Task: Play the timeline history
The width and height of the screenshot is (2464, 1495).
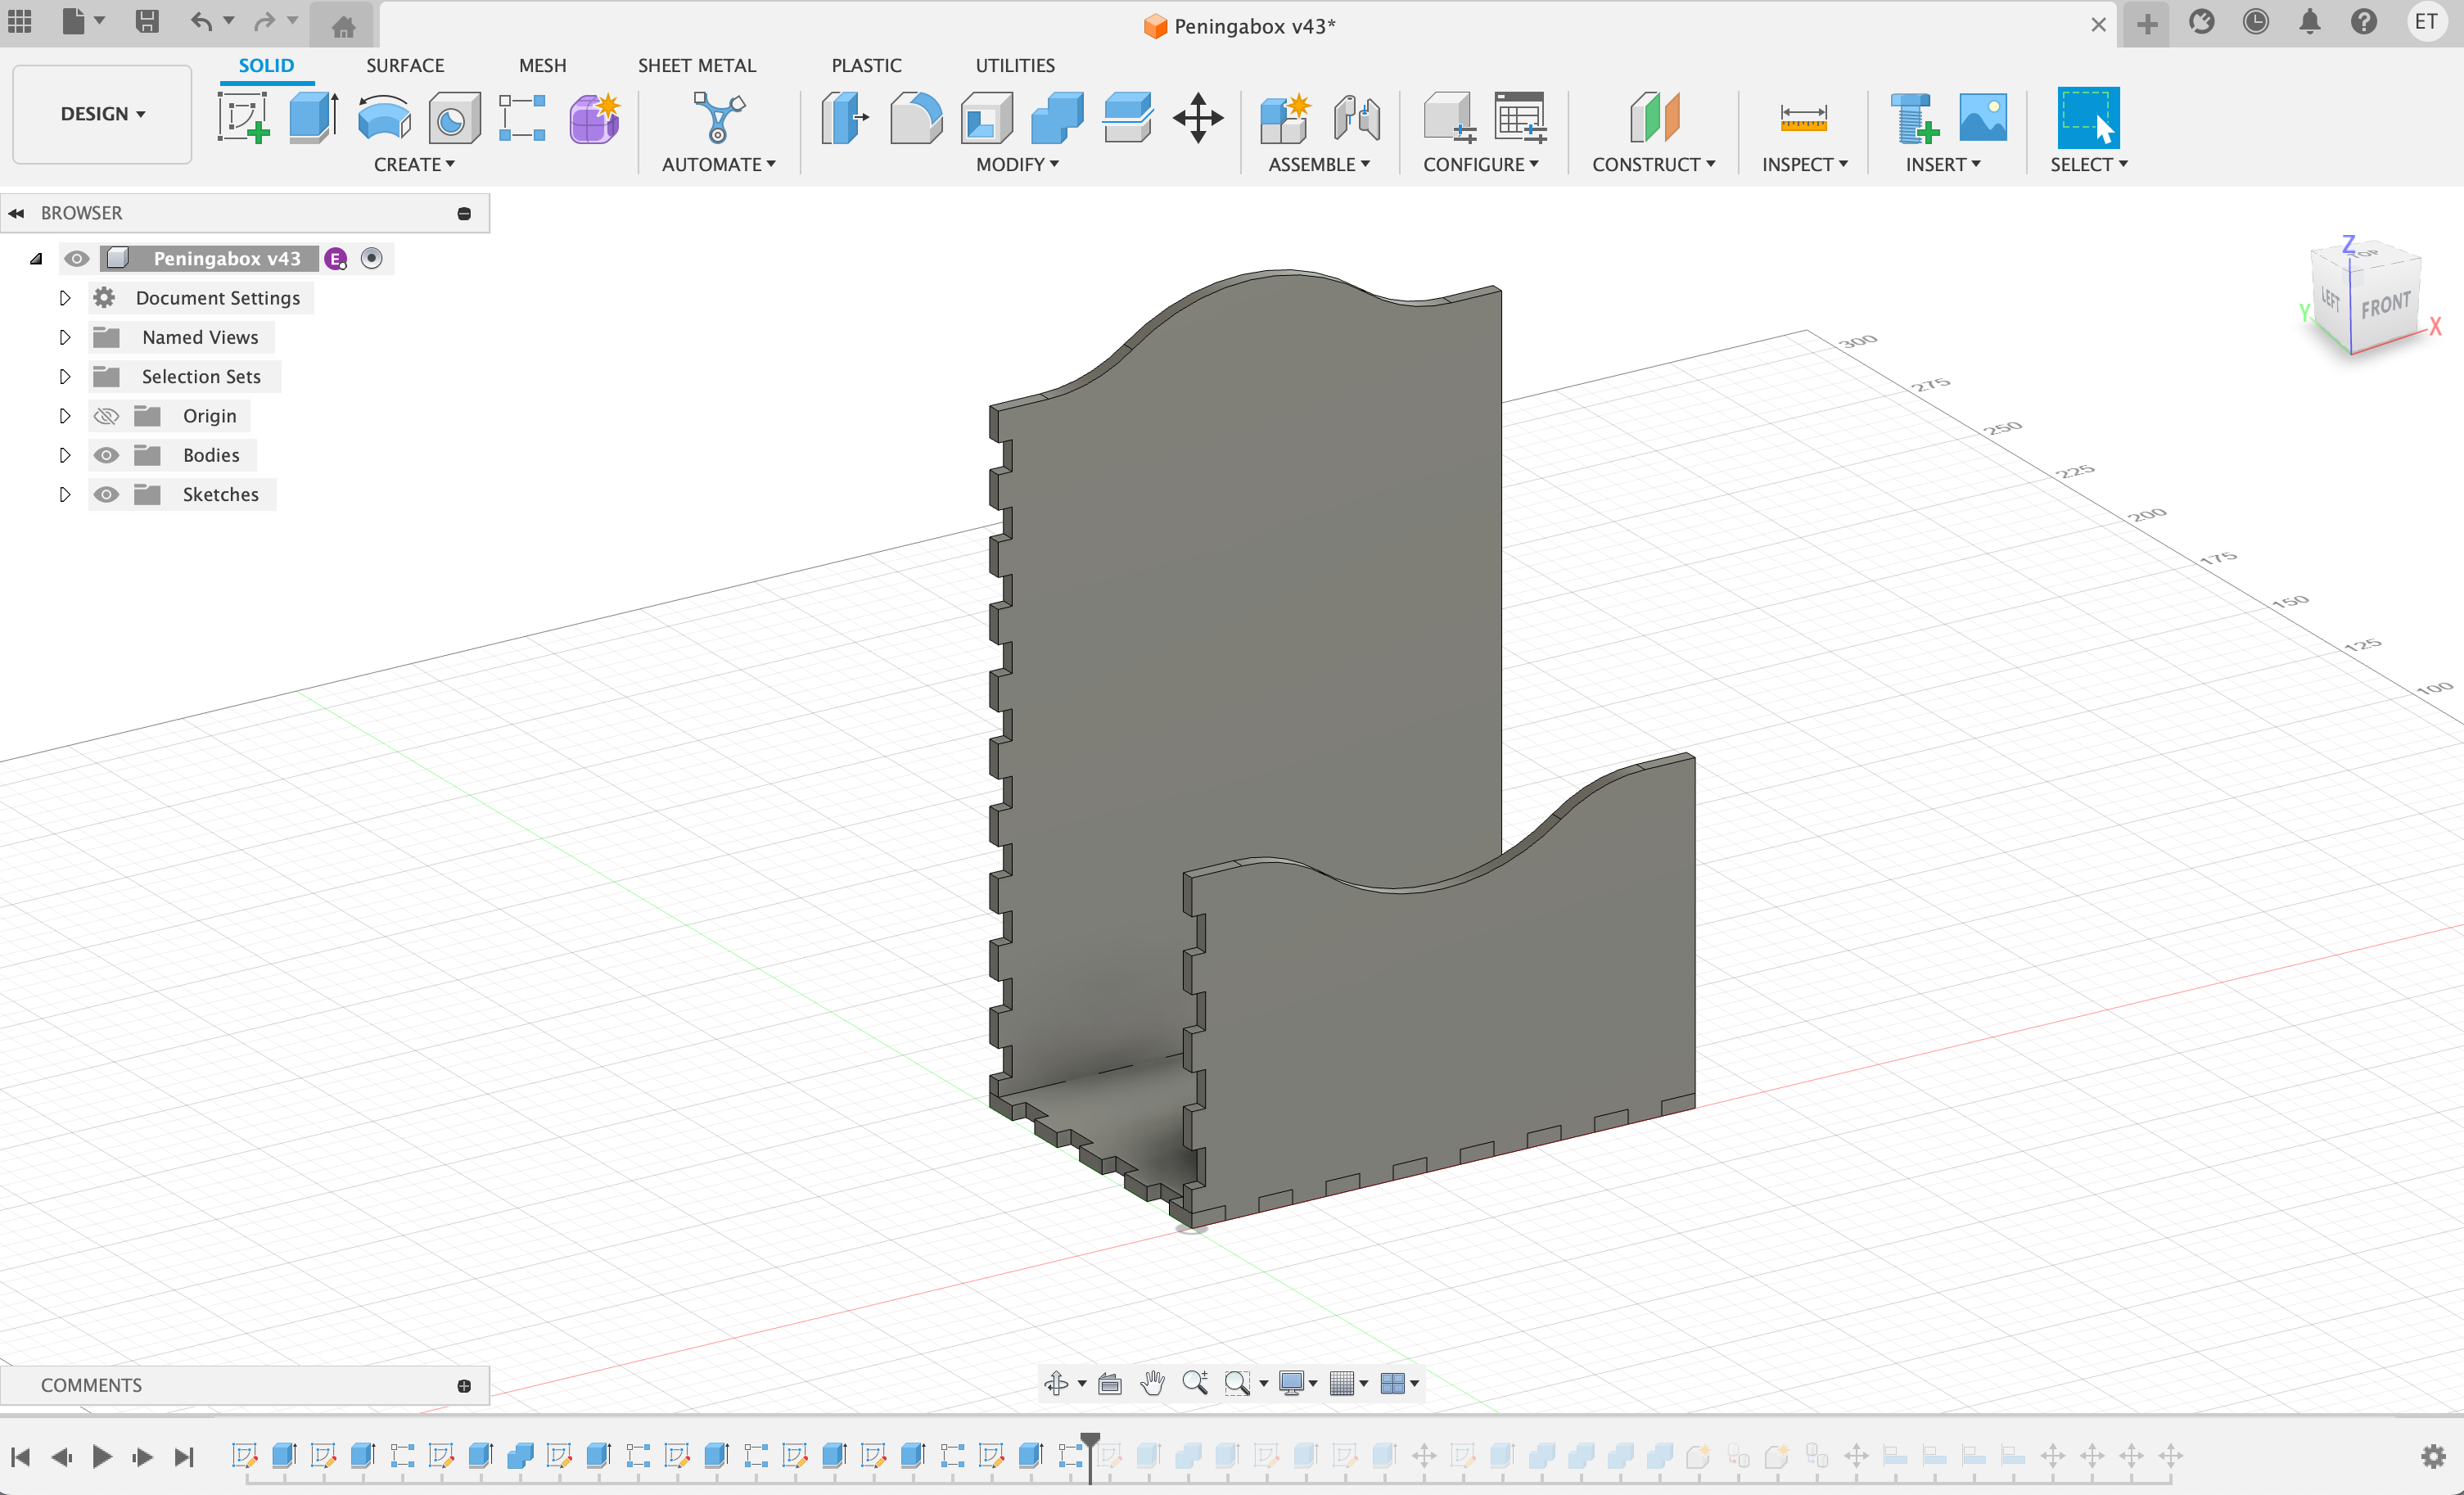Action: point(102,1456)
